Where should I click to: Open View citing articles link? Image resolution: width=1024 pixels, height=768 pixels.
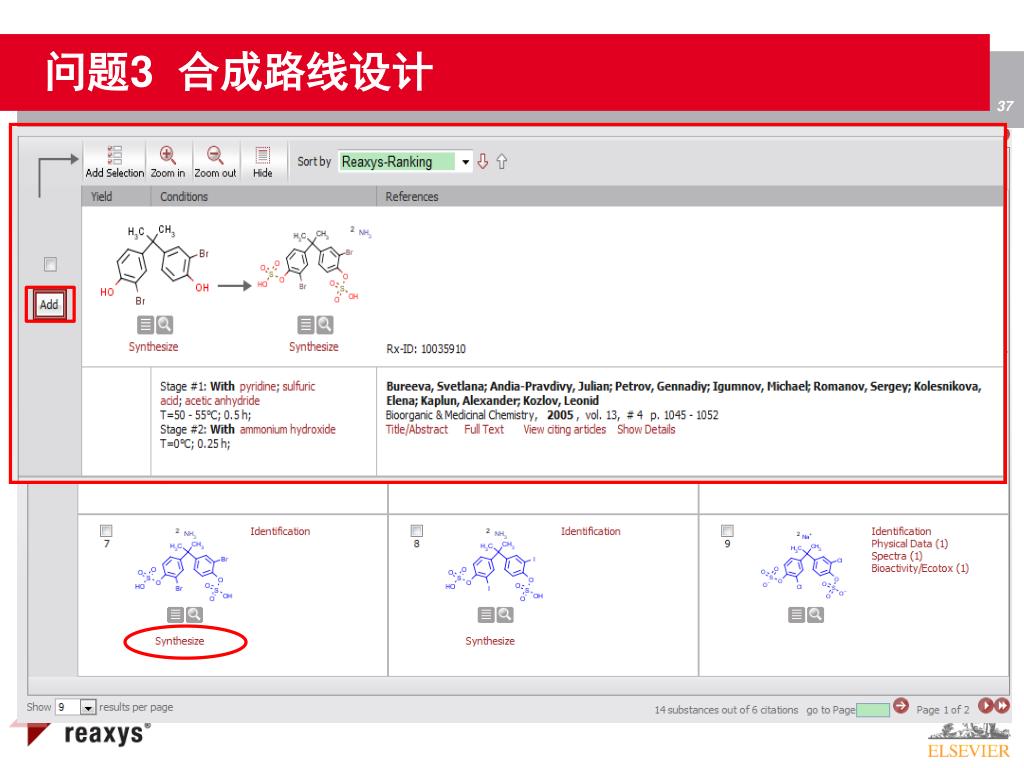(564, 430)
